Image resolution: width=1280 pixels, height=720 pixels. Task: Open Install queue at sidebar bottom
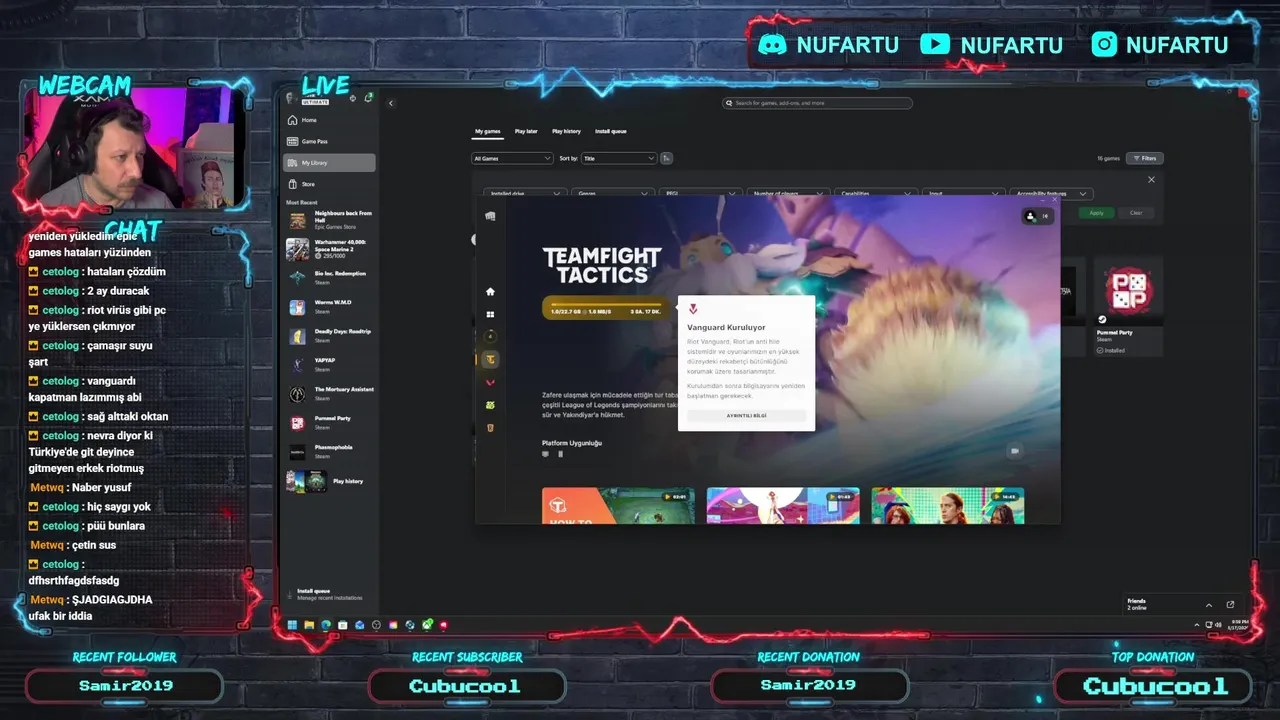click(x=329, y=593)
